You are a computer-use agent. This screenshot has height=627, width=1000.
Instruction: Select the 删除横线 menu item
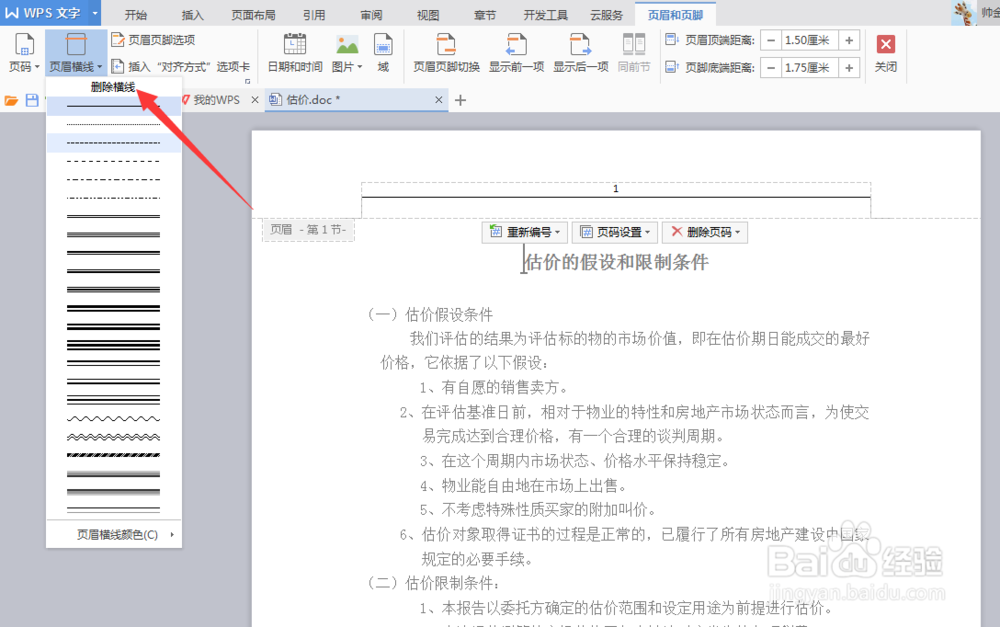(114, 87)
